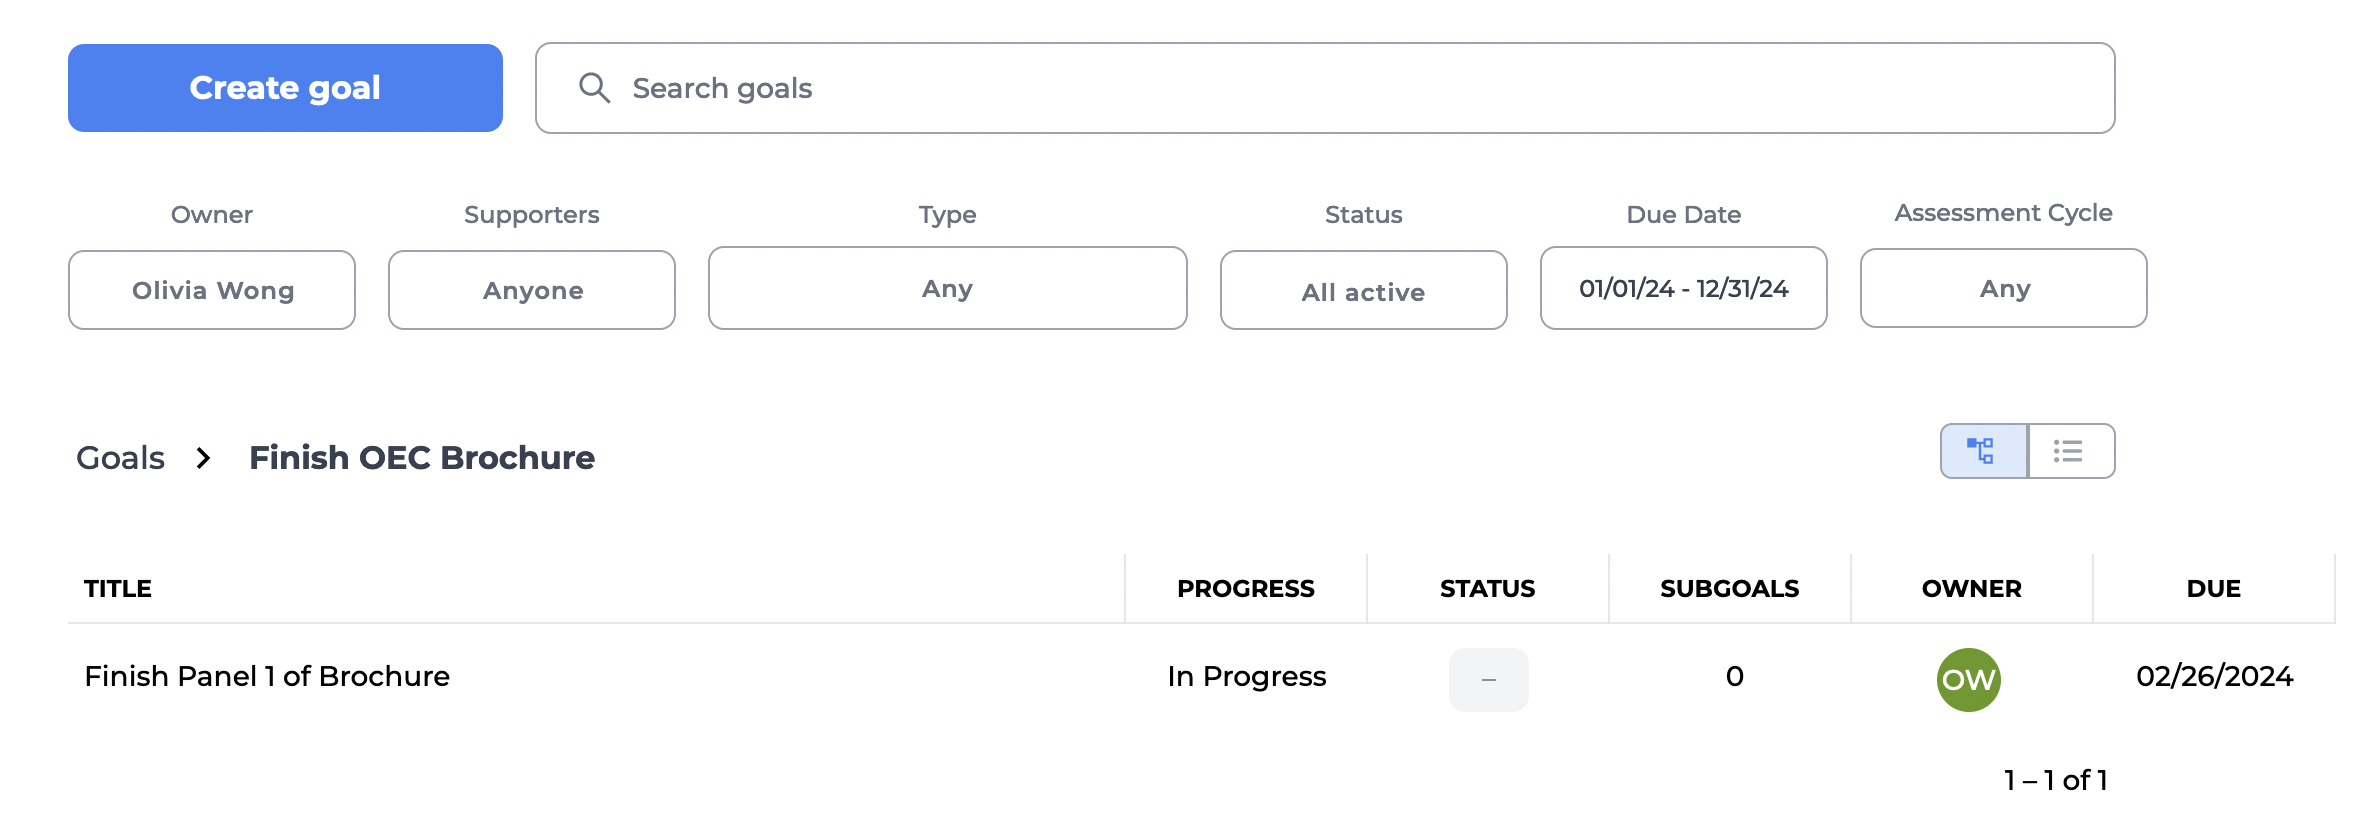
Task: Click the Create goal button
Action: tap(285, 88)
